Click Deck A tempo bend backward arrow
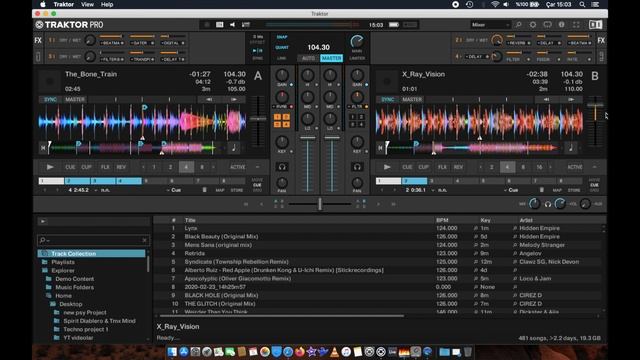This screenshot has width=640, height=360. (209, 99)
